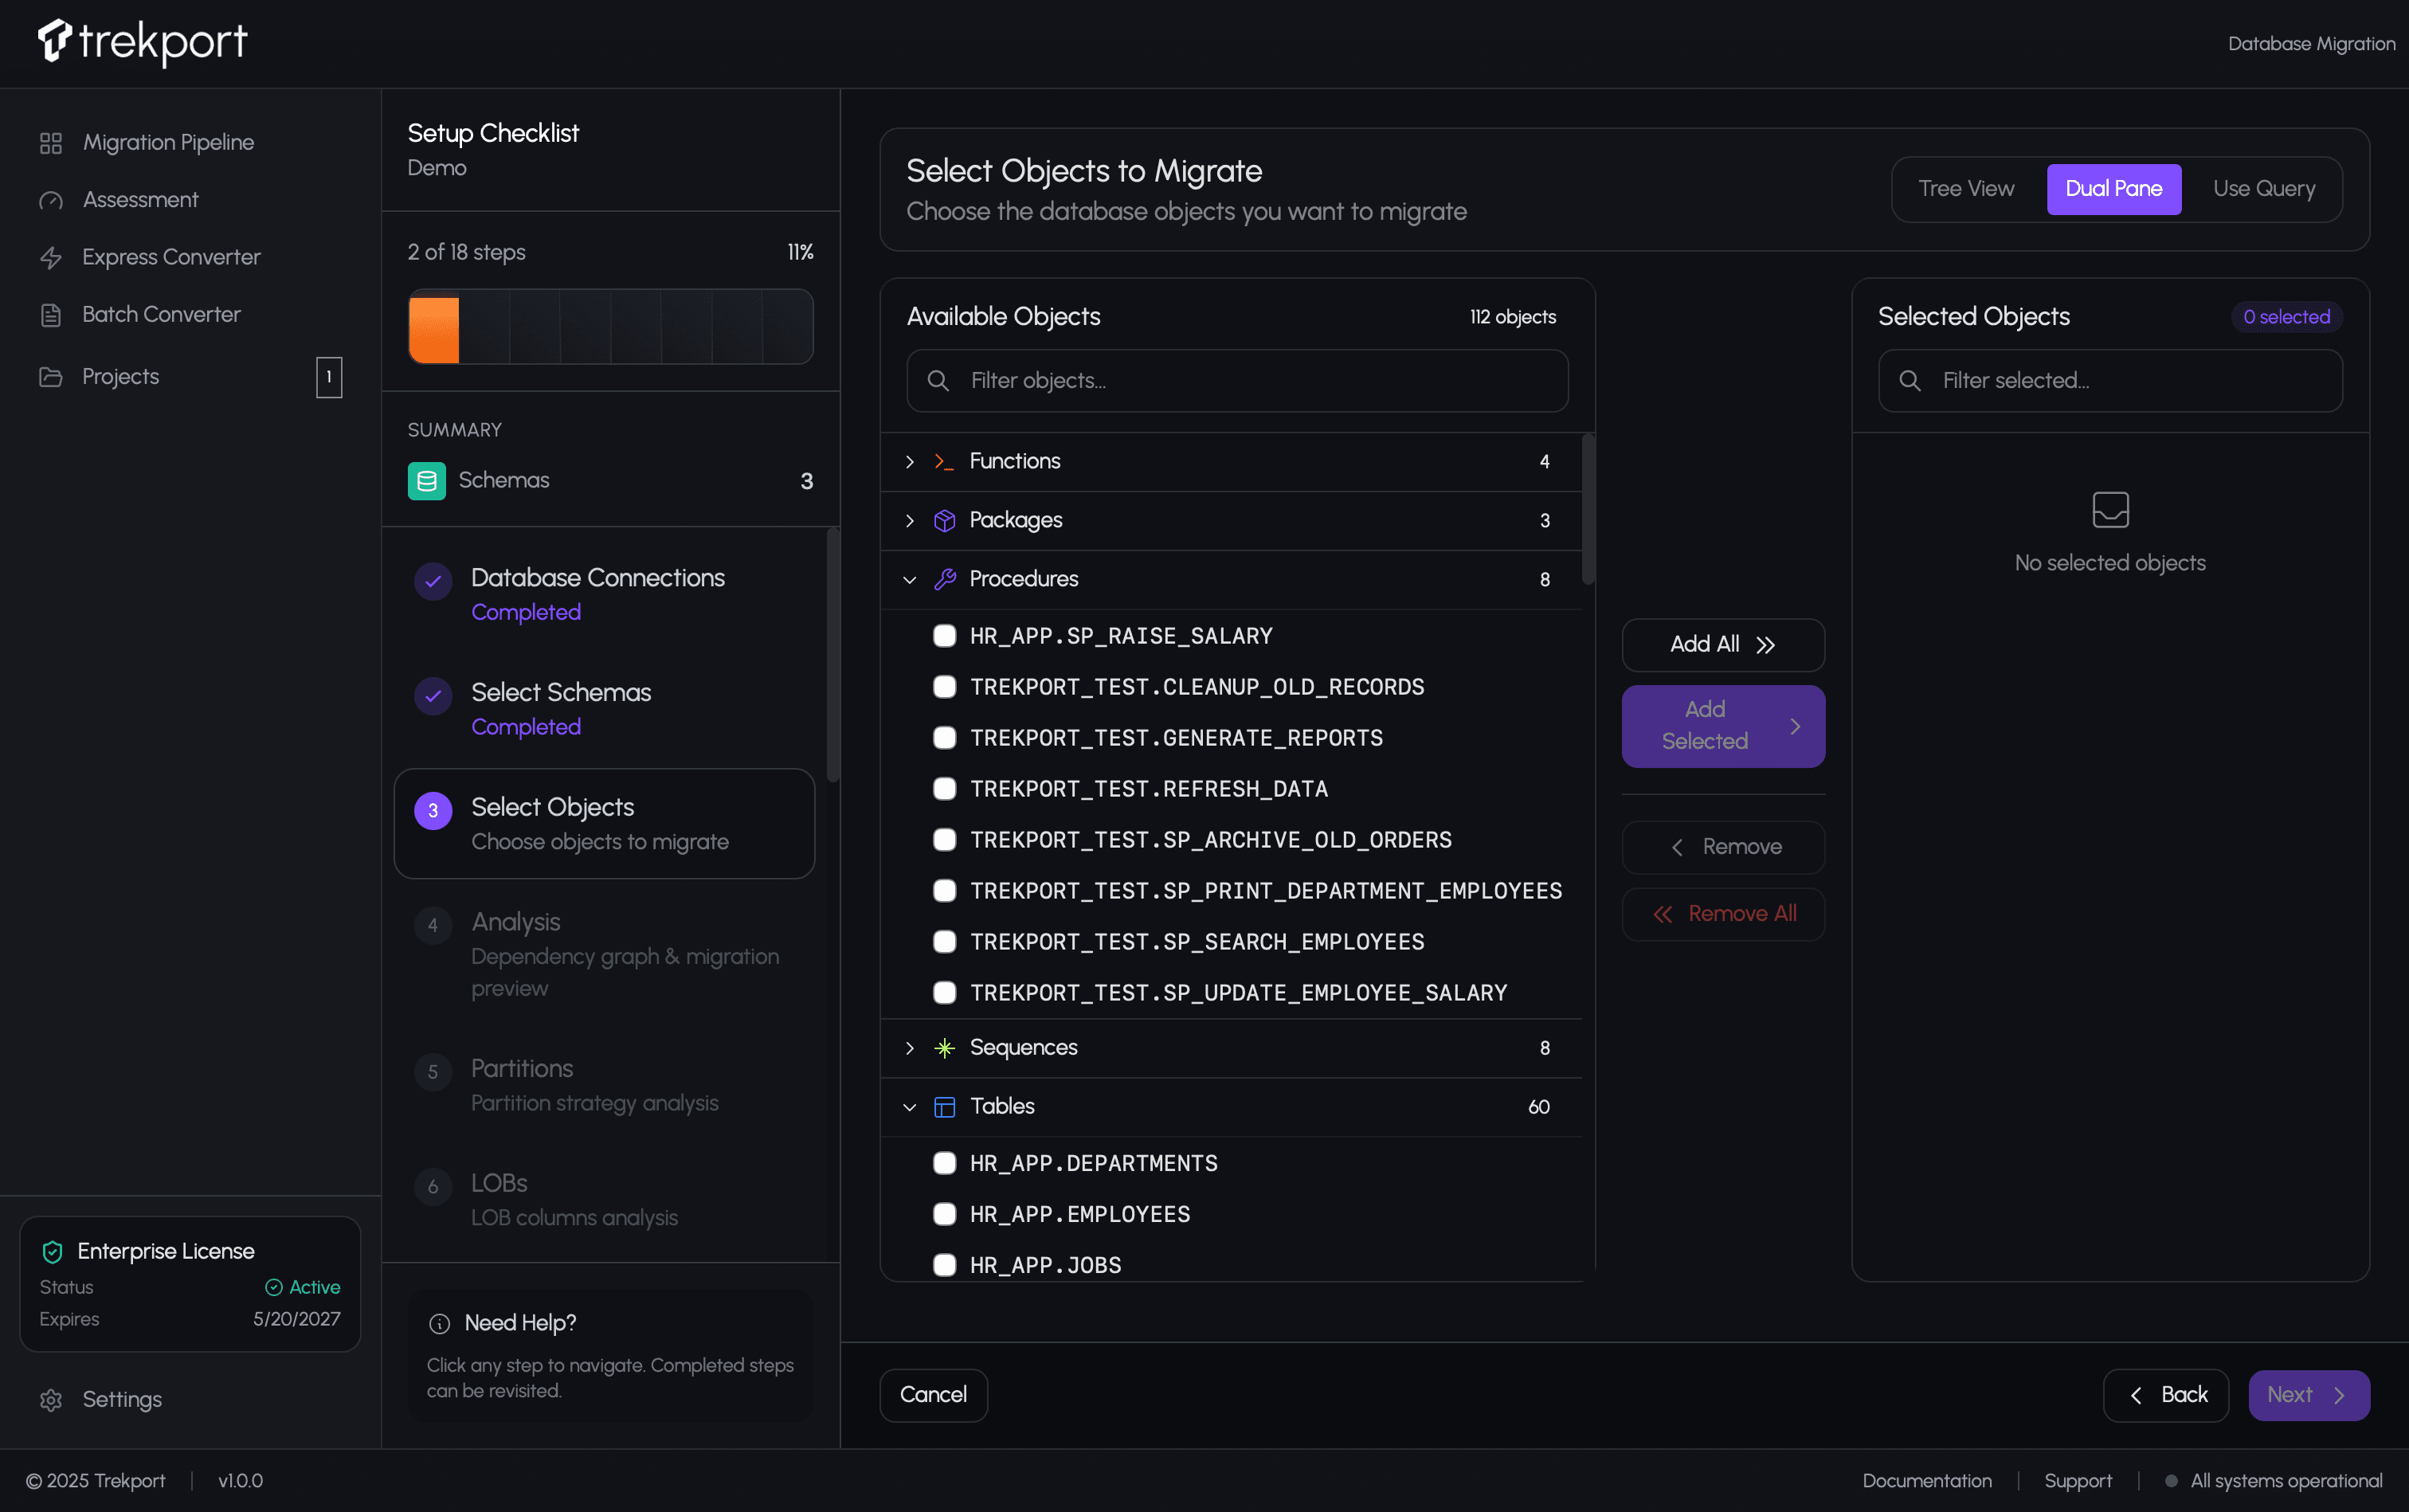Expand the Sequences group chevron
The width and height of the screenshot is (2409, 1512).
pos(909,1048)
